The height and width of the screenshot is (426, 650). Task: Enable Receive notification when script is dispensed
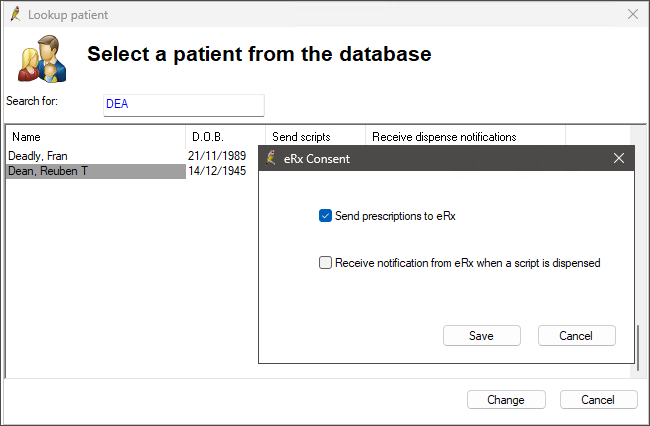pos(325,262)
